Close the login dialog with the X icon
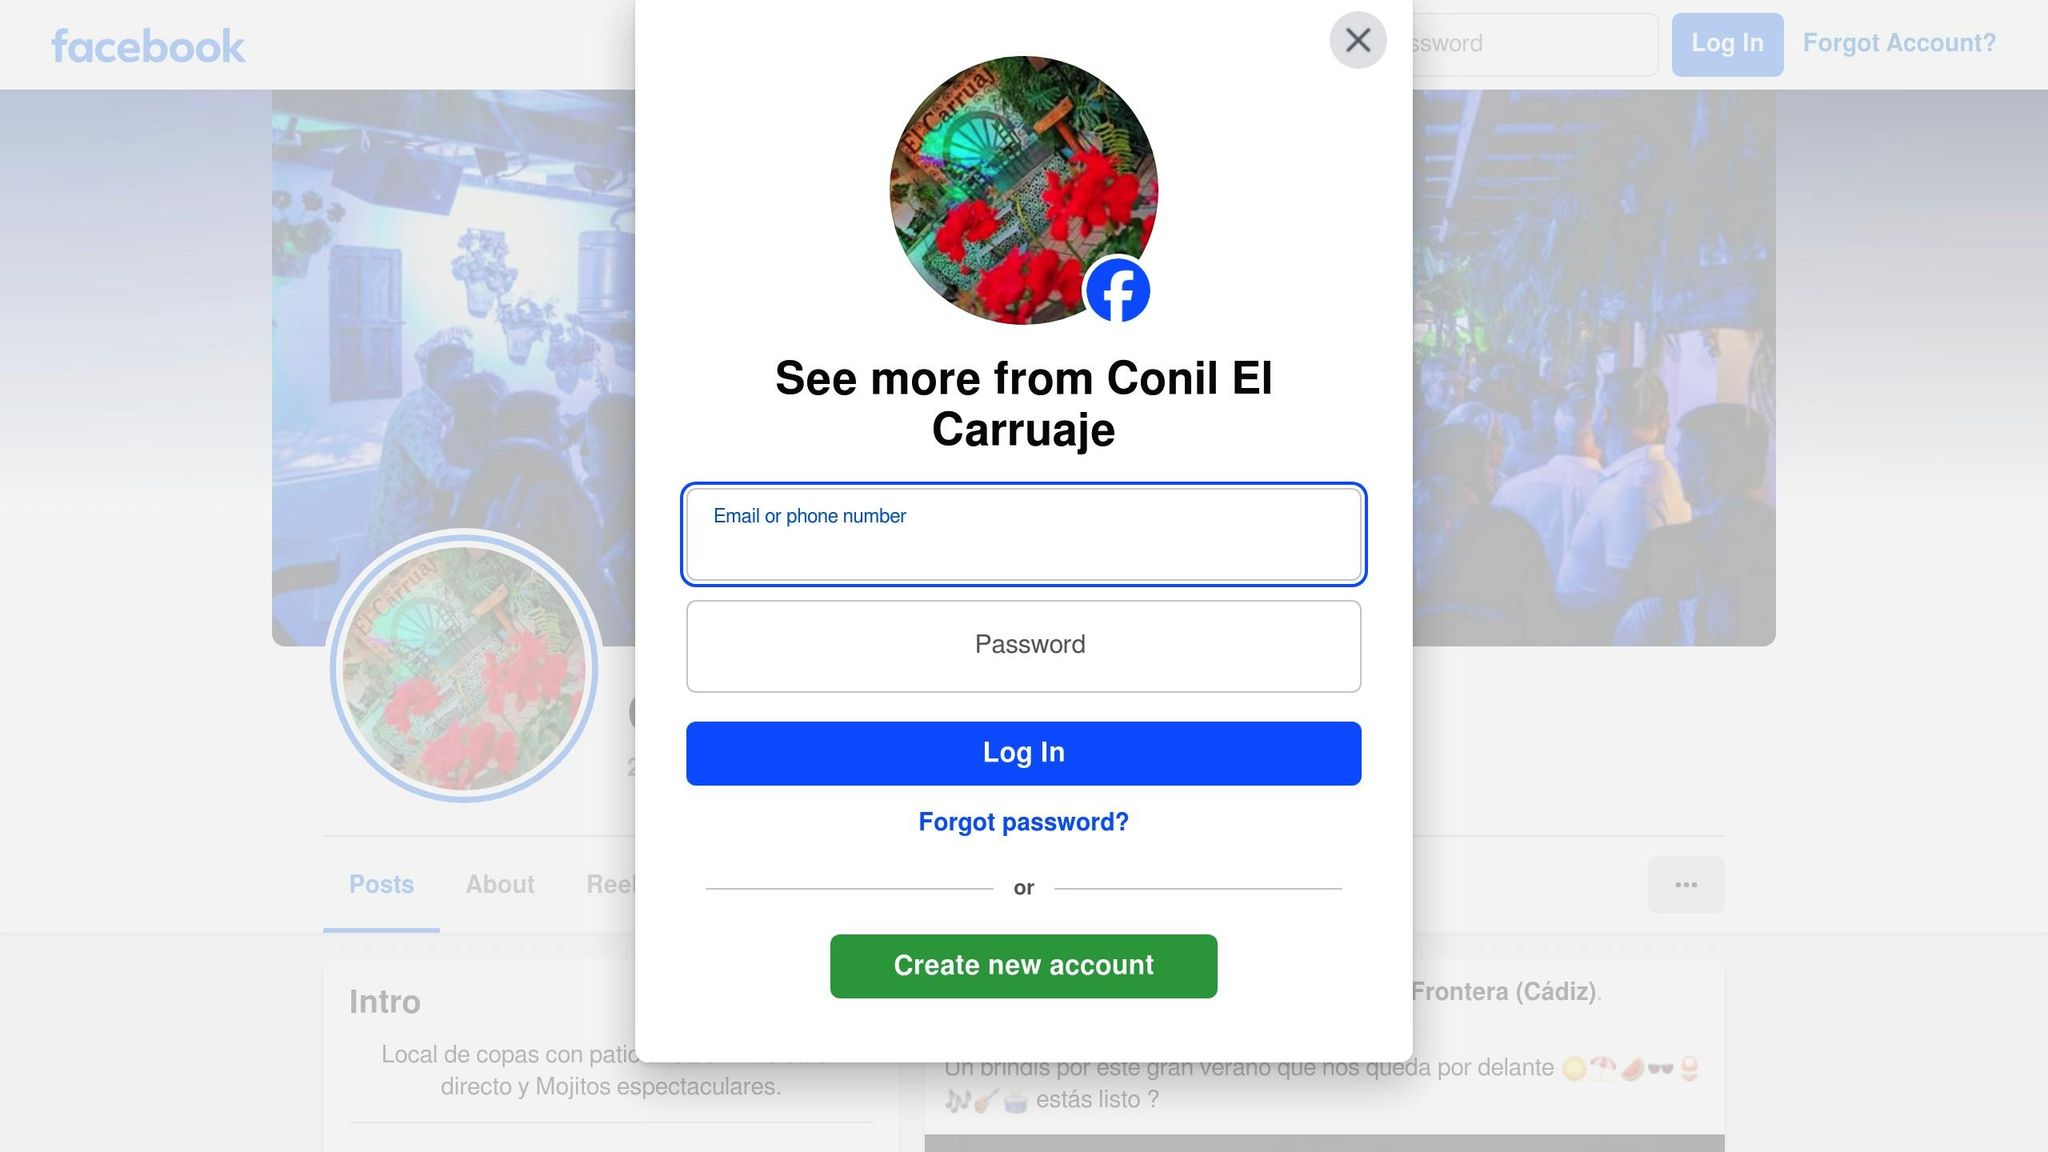 click(1357, 40)
